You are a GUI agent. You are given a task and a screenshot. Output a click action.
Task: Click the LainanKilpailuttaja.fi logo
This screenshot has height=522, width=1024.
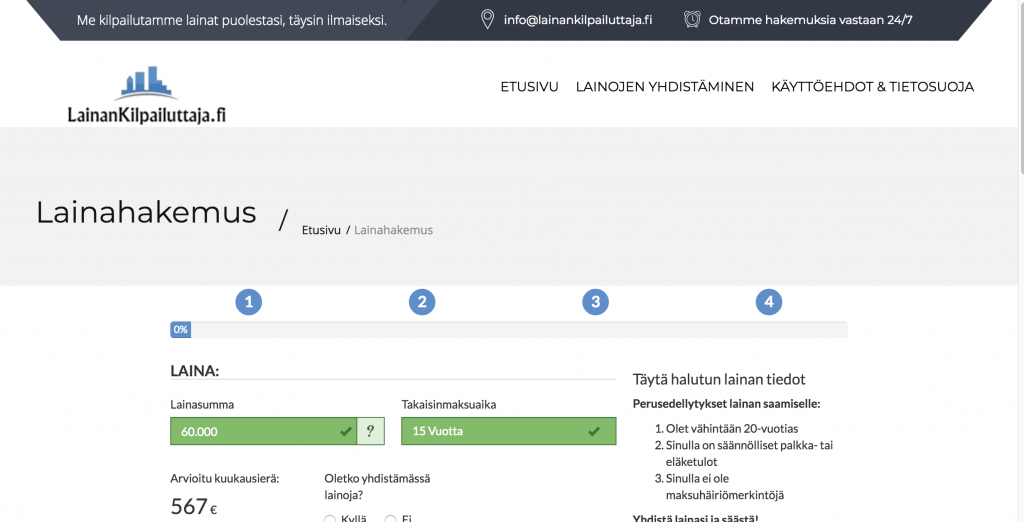point(146,95)
